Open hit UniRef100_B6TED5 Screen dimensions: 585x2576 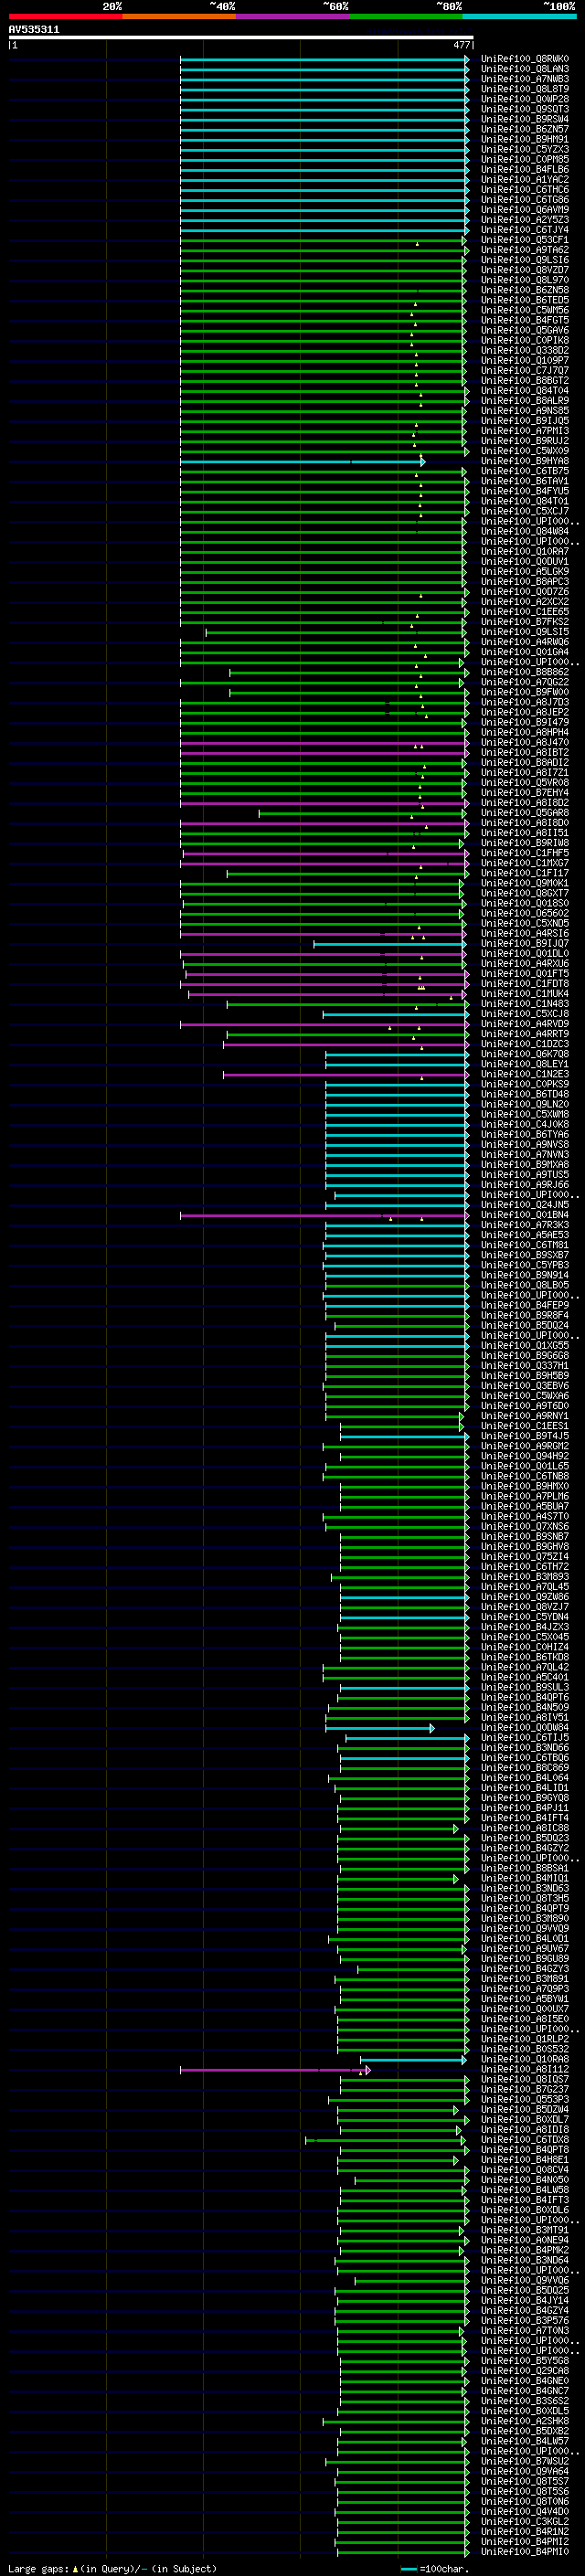524,300
